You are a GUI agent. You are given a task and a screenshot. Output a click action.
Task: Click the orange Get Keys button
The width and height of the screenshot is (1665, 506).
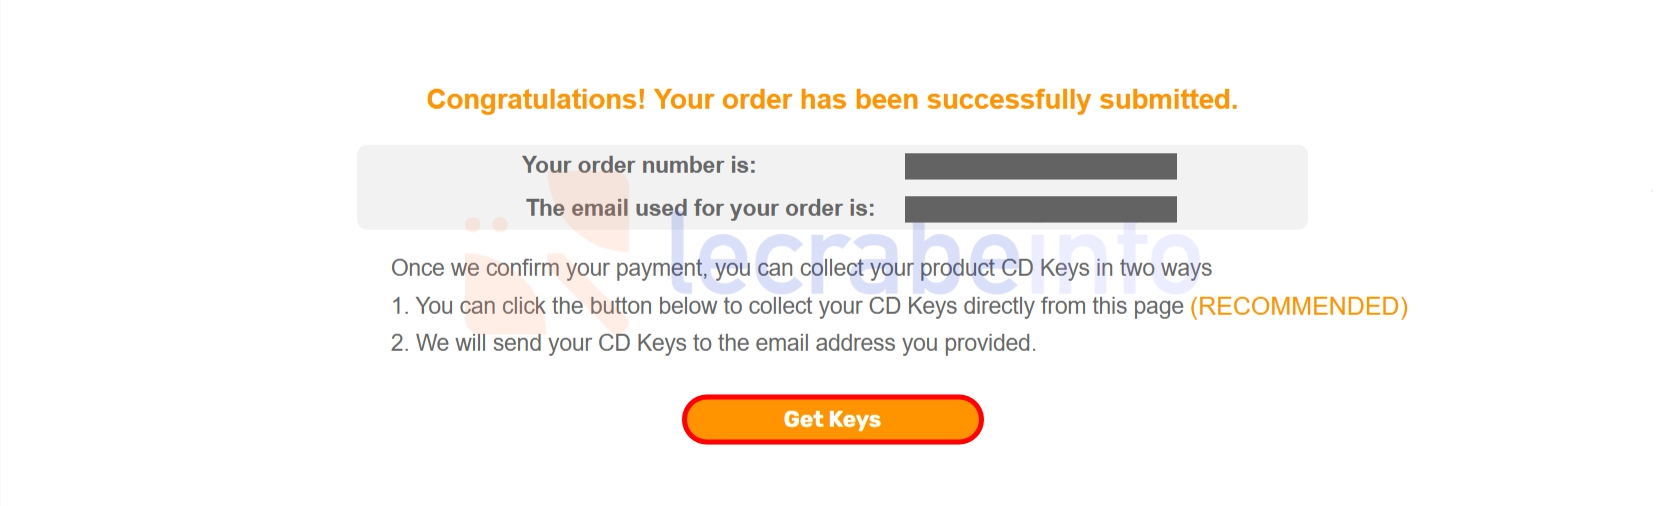tap(832, 419)
